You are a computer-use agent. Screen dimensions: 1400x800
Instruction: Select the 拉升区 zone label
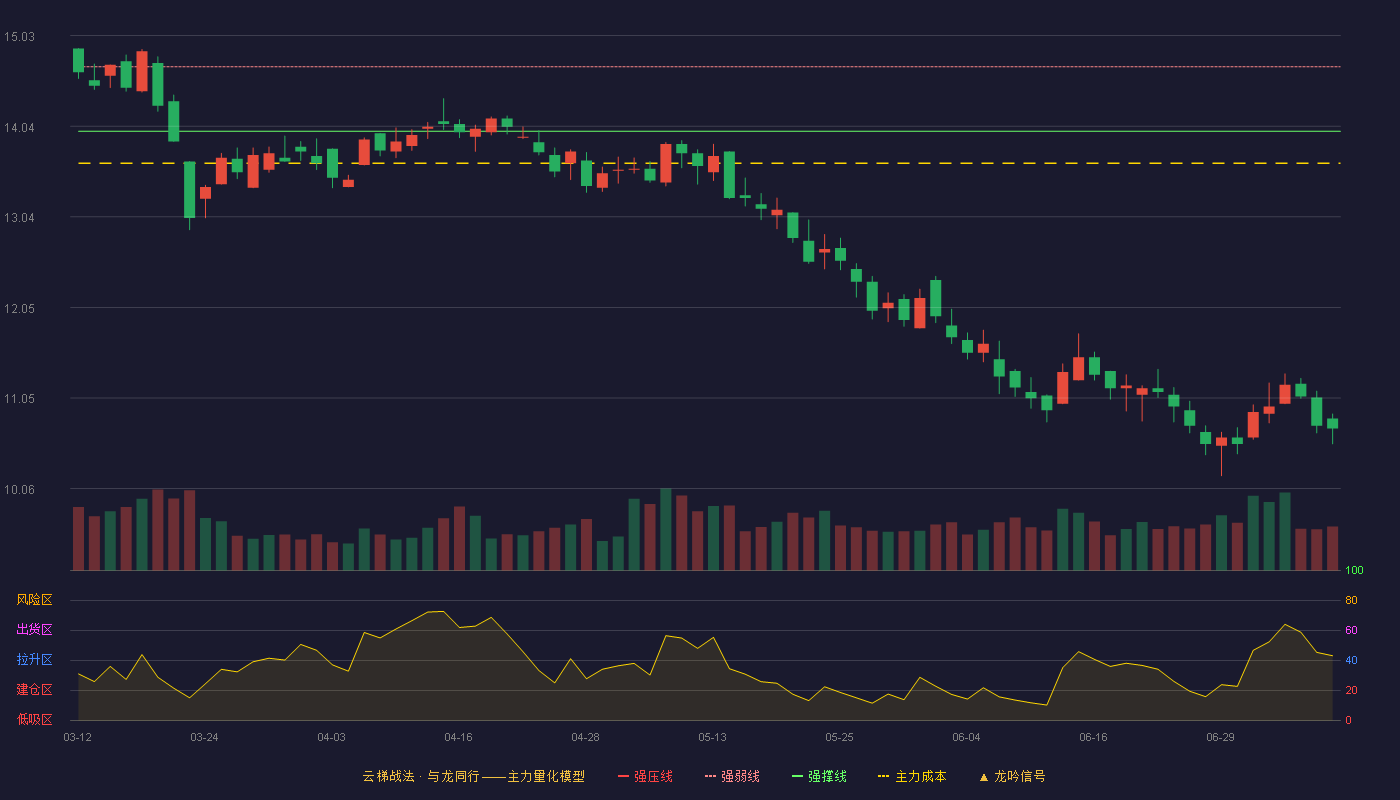point(34,660)
